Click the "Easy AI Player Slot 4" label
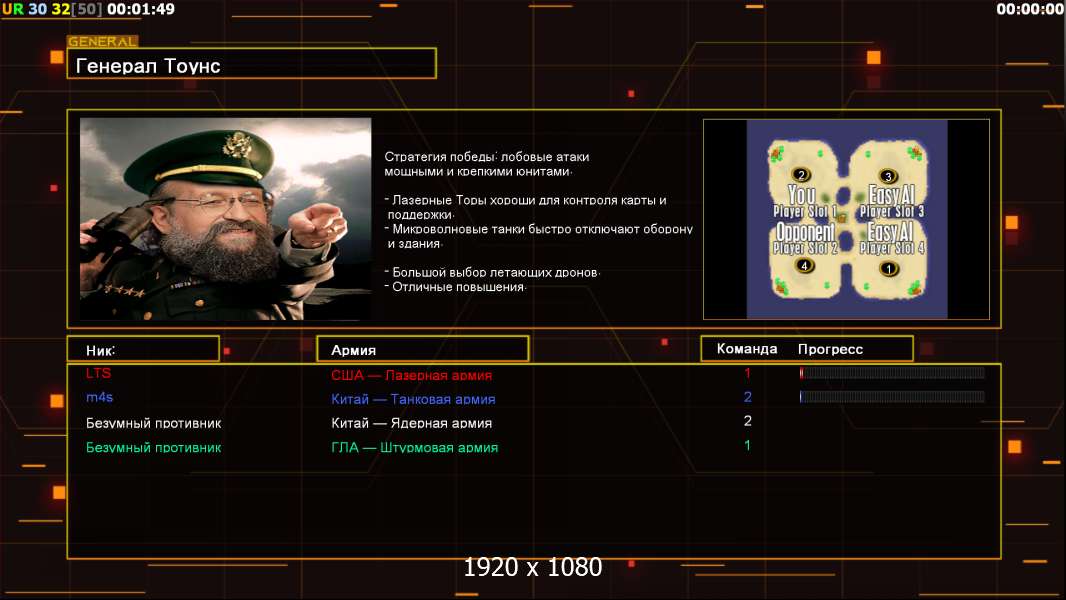 892,239
